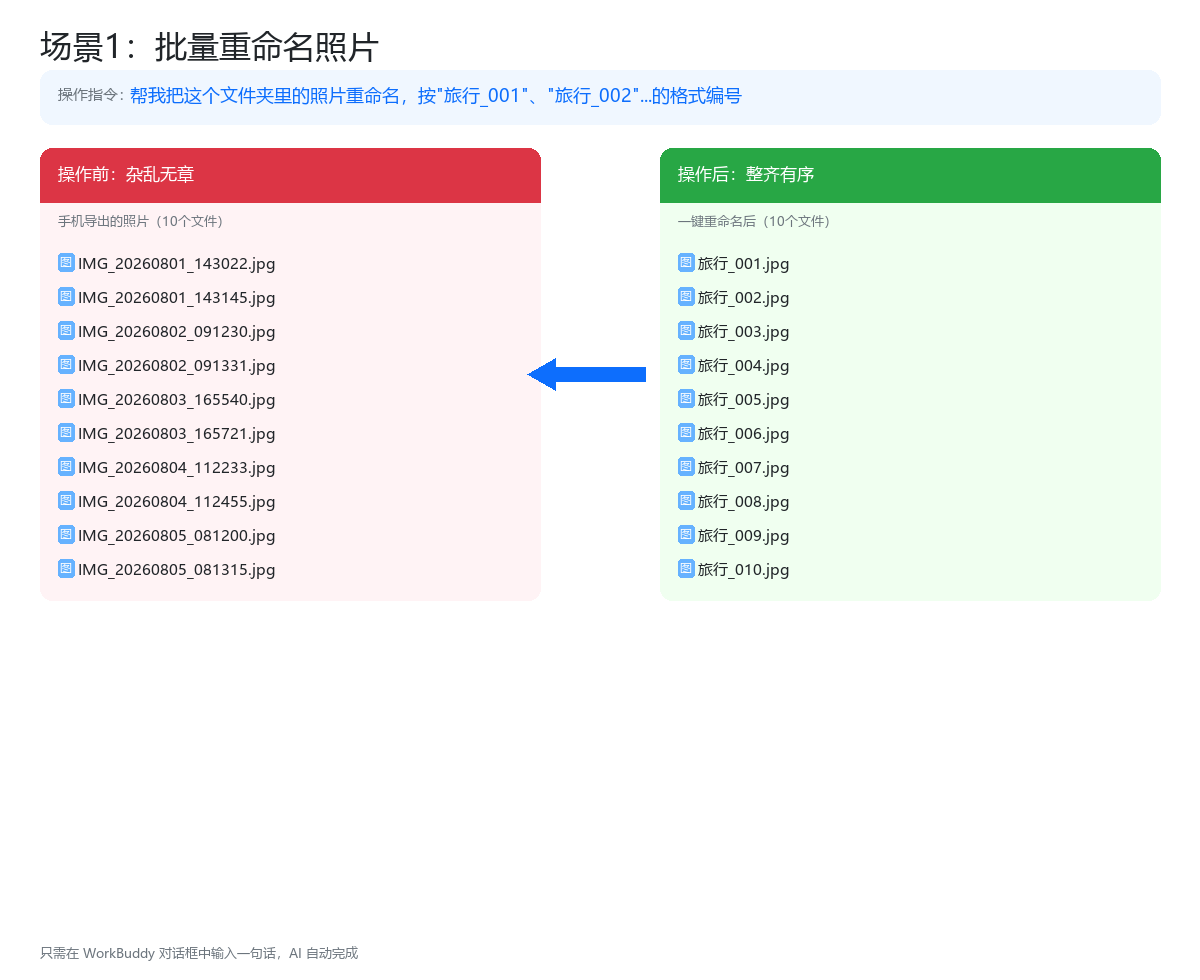Click image icon beside 旅行_010.jpg
1200x980 pixels.
point(686,568)
